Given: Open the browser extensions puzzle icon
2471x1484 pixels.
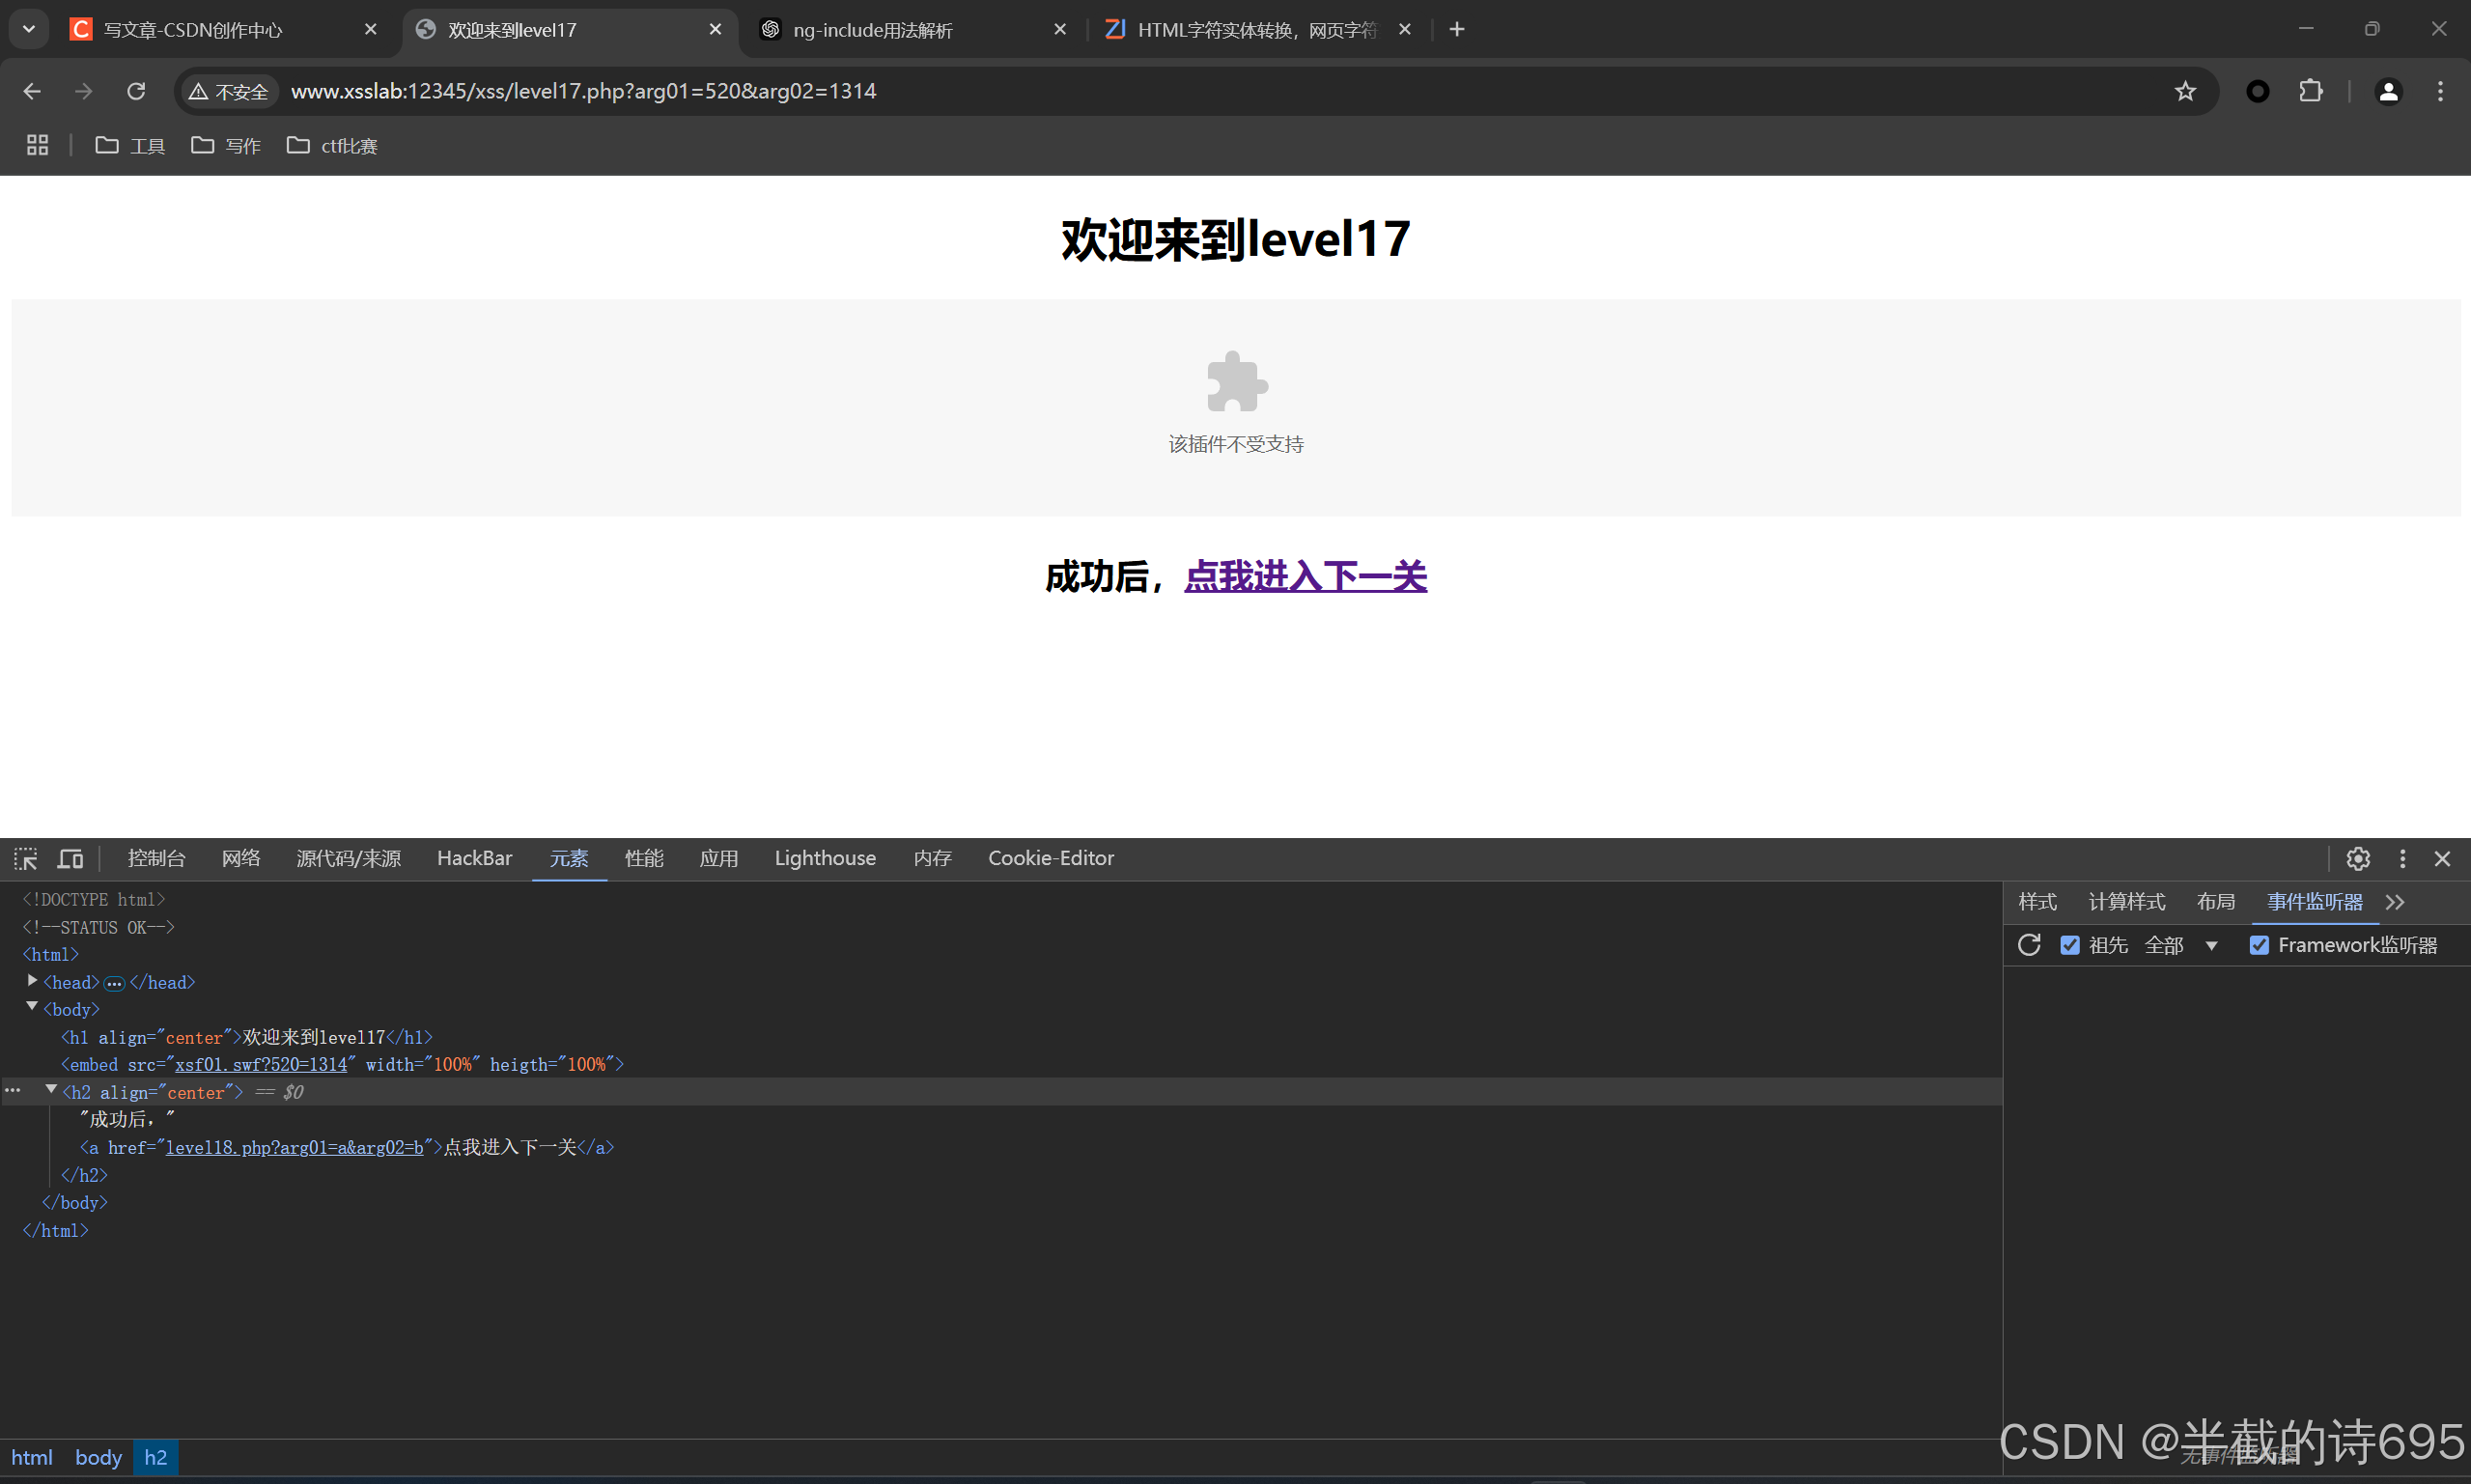Looking at the screenshot, I should (x=2310, y=91).
